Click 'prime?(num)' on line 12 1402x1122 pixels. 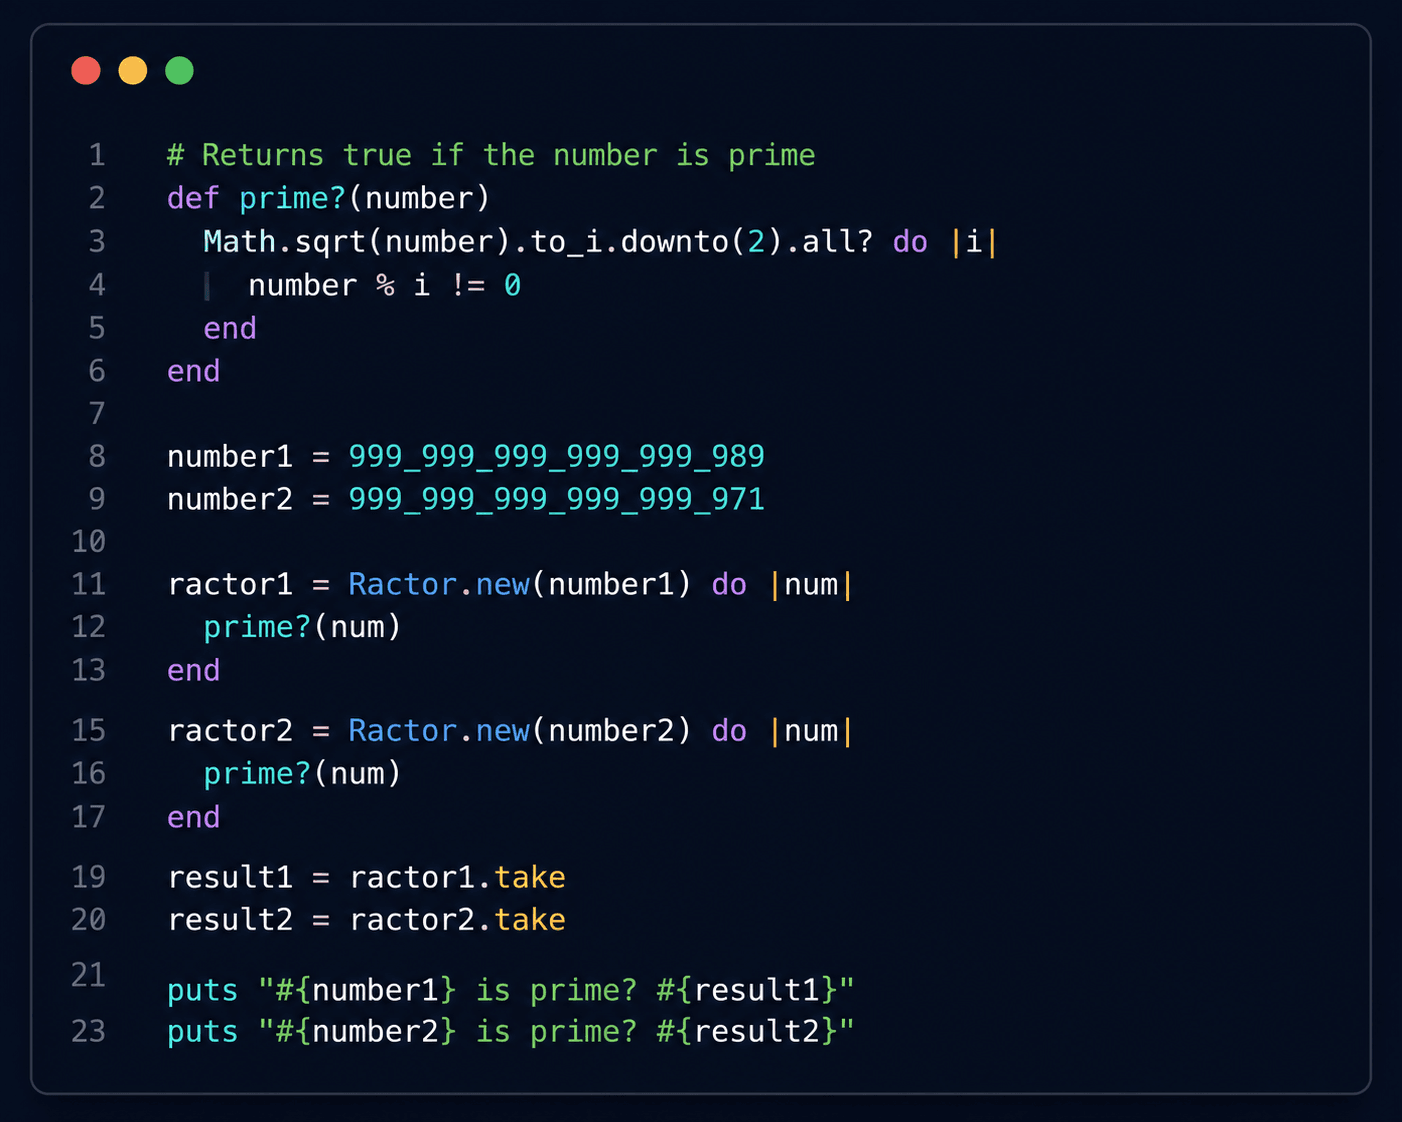pos(302,627)
